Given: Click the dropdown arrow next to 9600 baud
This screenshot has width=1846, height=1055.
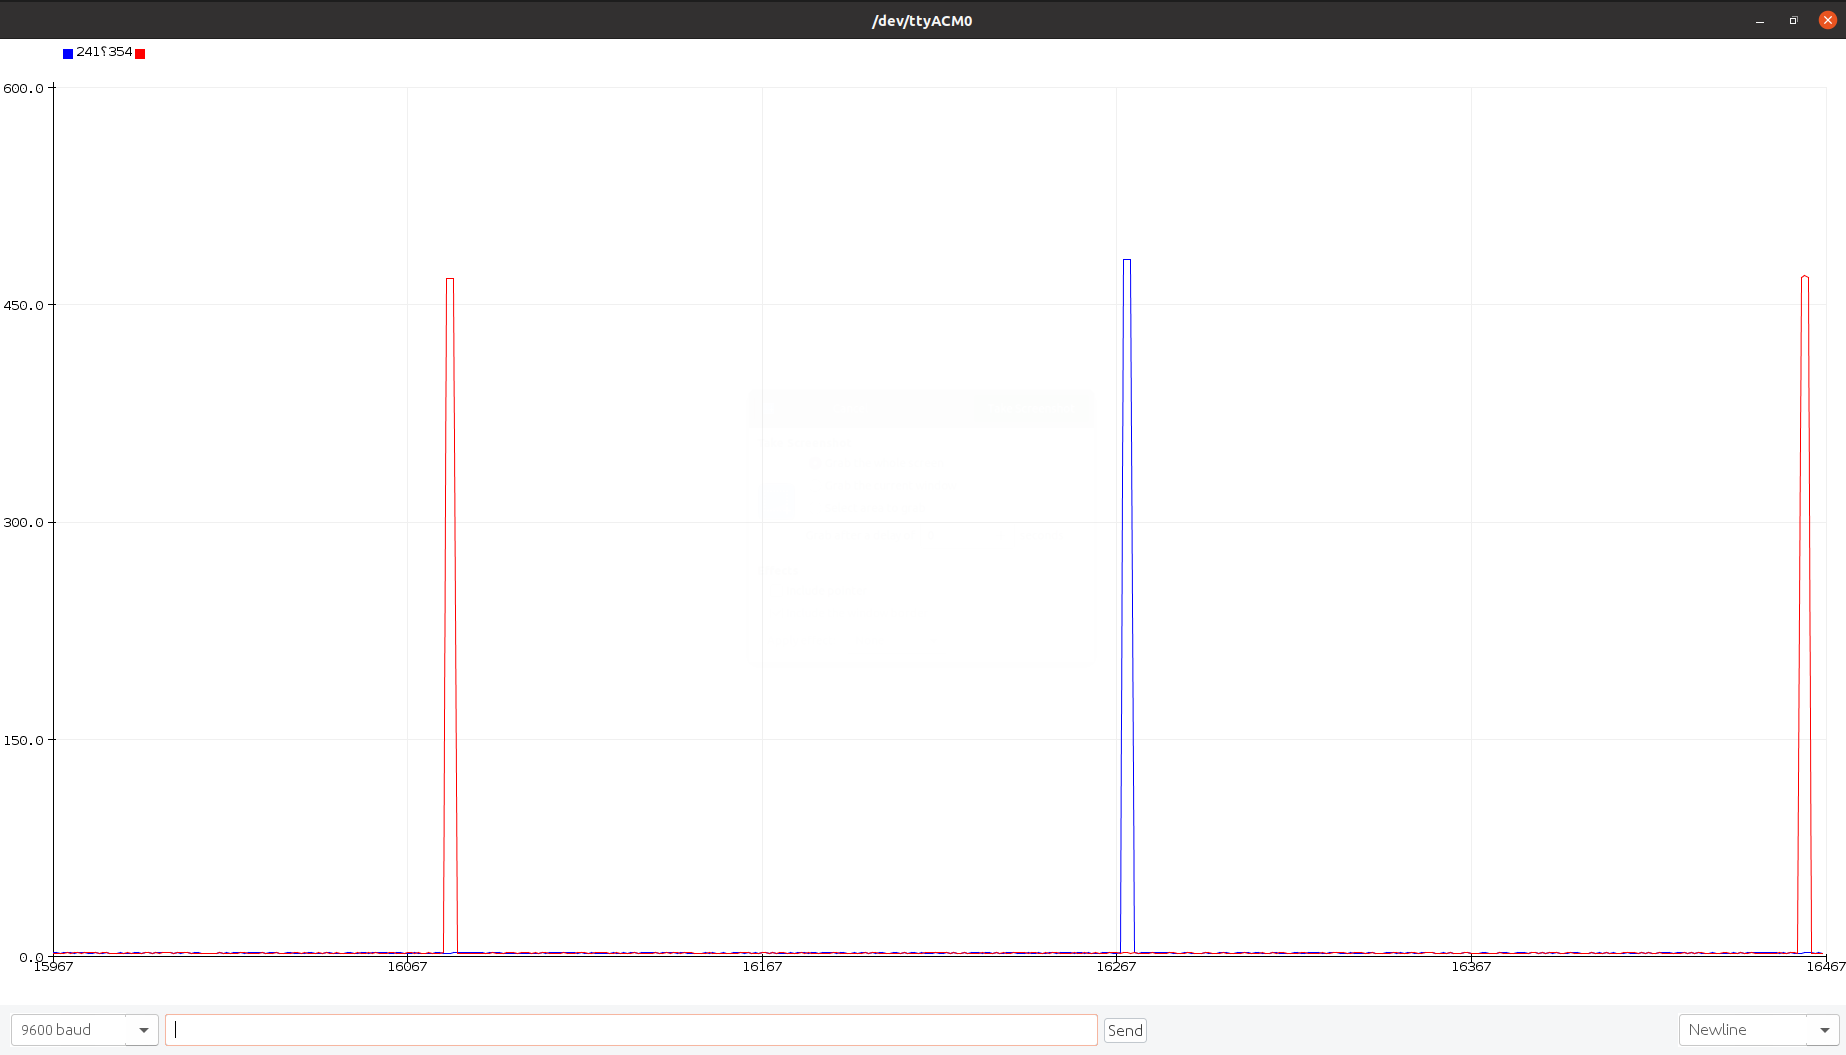Looking at the screenshot, I should click(x=143, y=1029).
